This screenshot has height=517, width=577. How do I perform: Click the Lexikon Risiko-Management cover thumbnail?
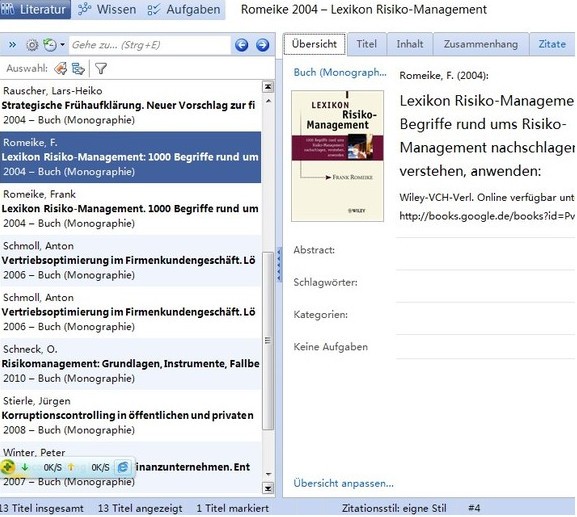(337, 156)
